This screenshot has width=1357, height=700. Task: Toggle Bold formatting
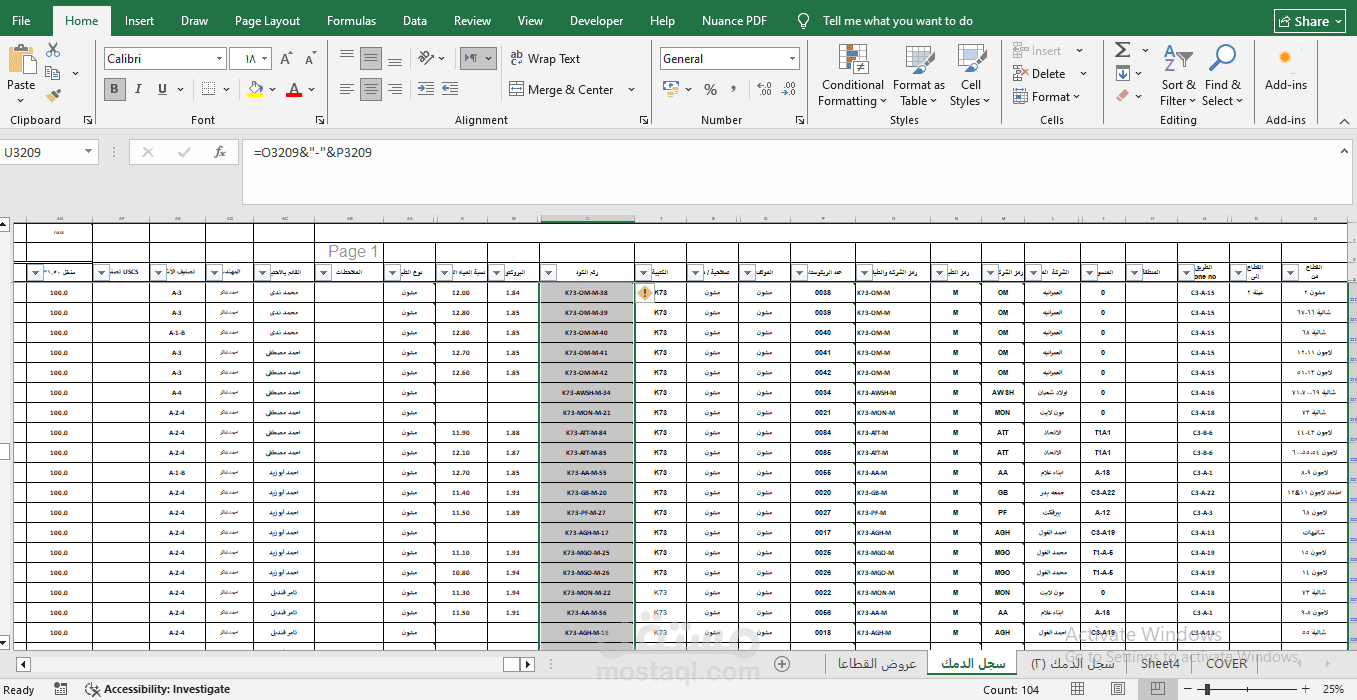(115, 90)
